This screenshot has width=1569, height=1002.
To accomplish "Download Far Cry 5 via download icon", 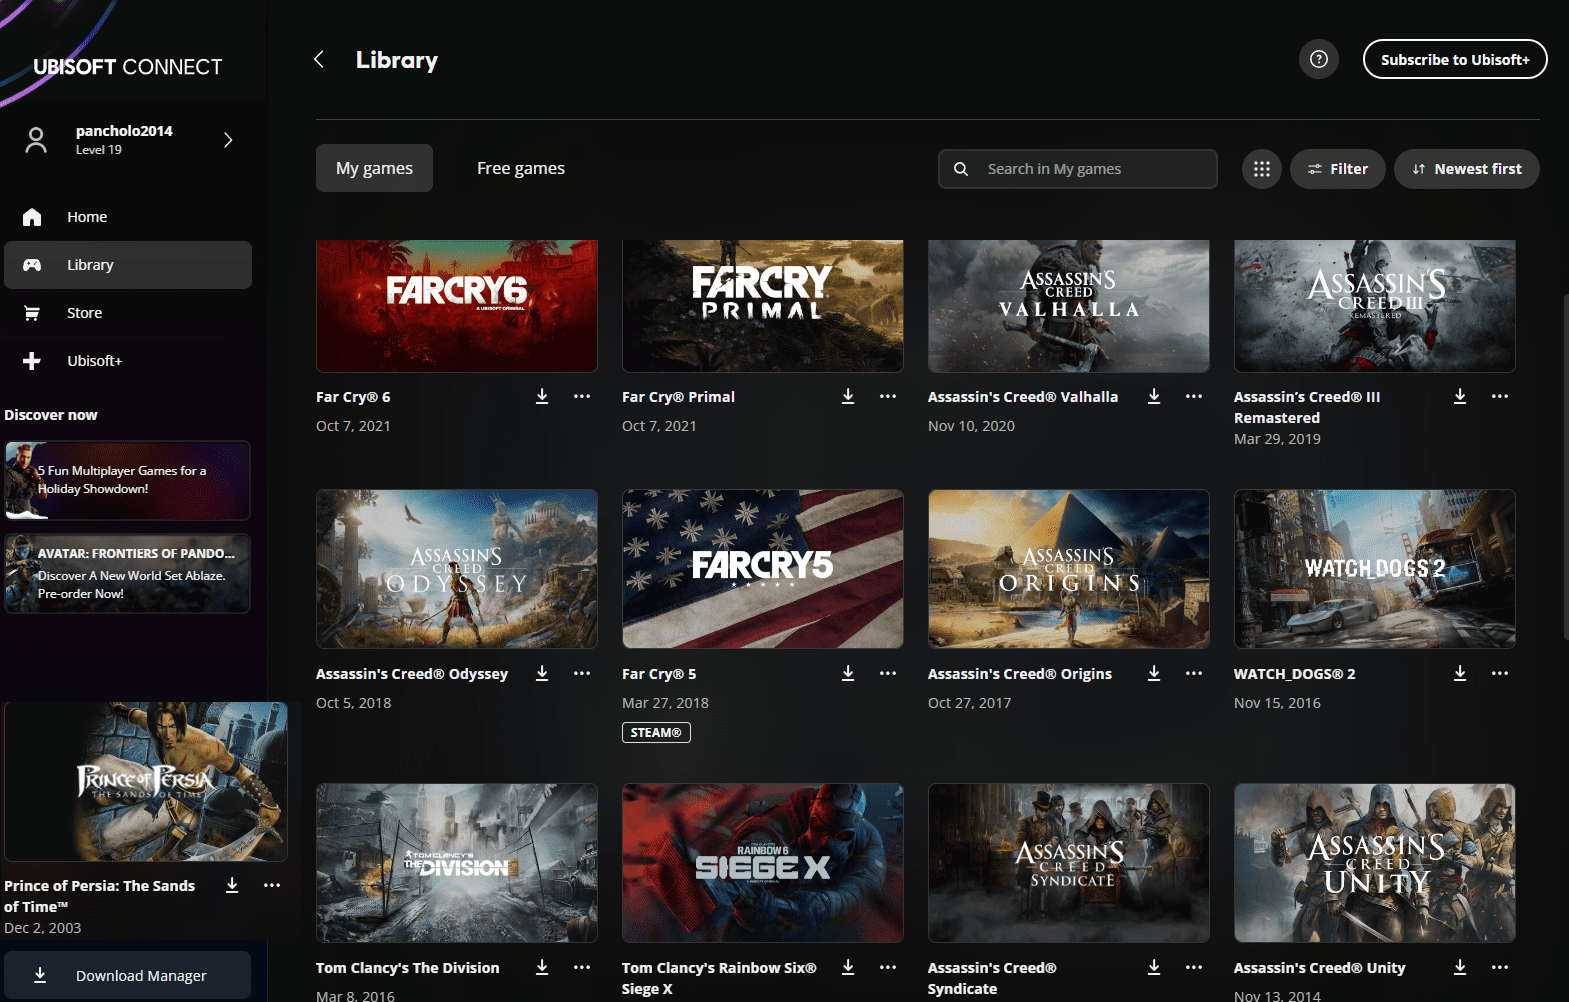I will 848,673.
